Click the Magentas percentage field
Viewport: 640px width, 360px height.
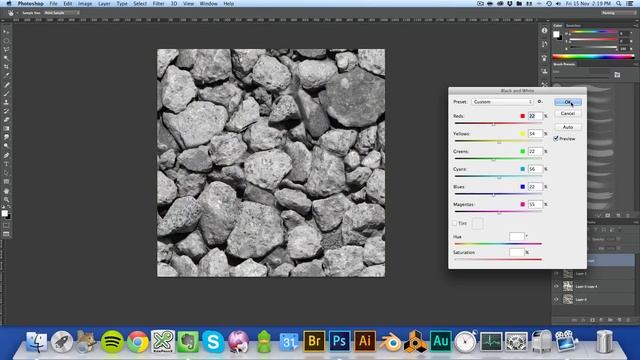[535, 204]
